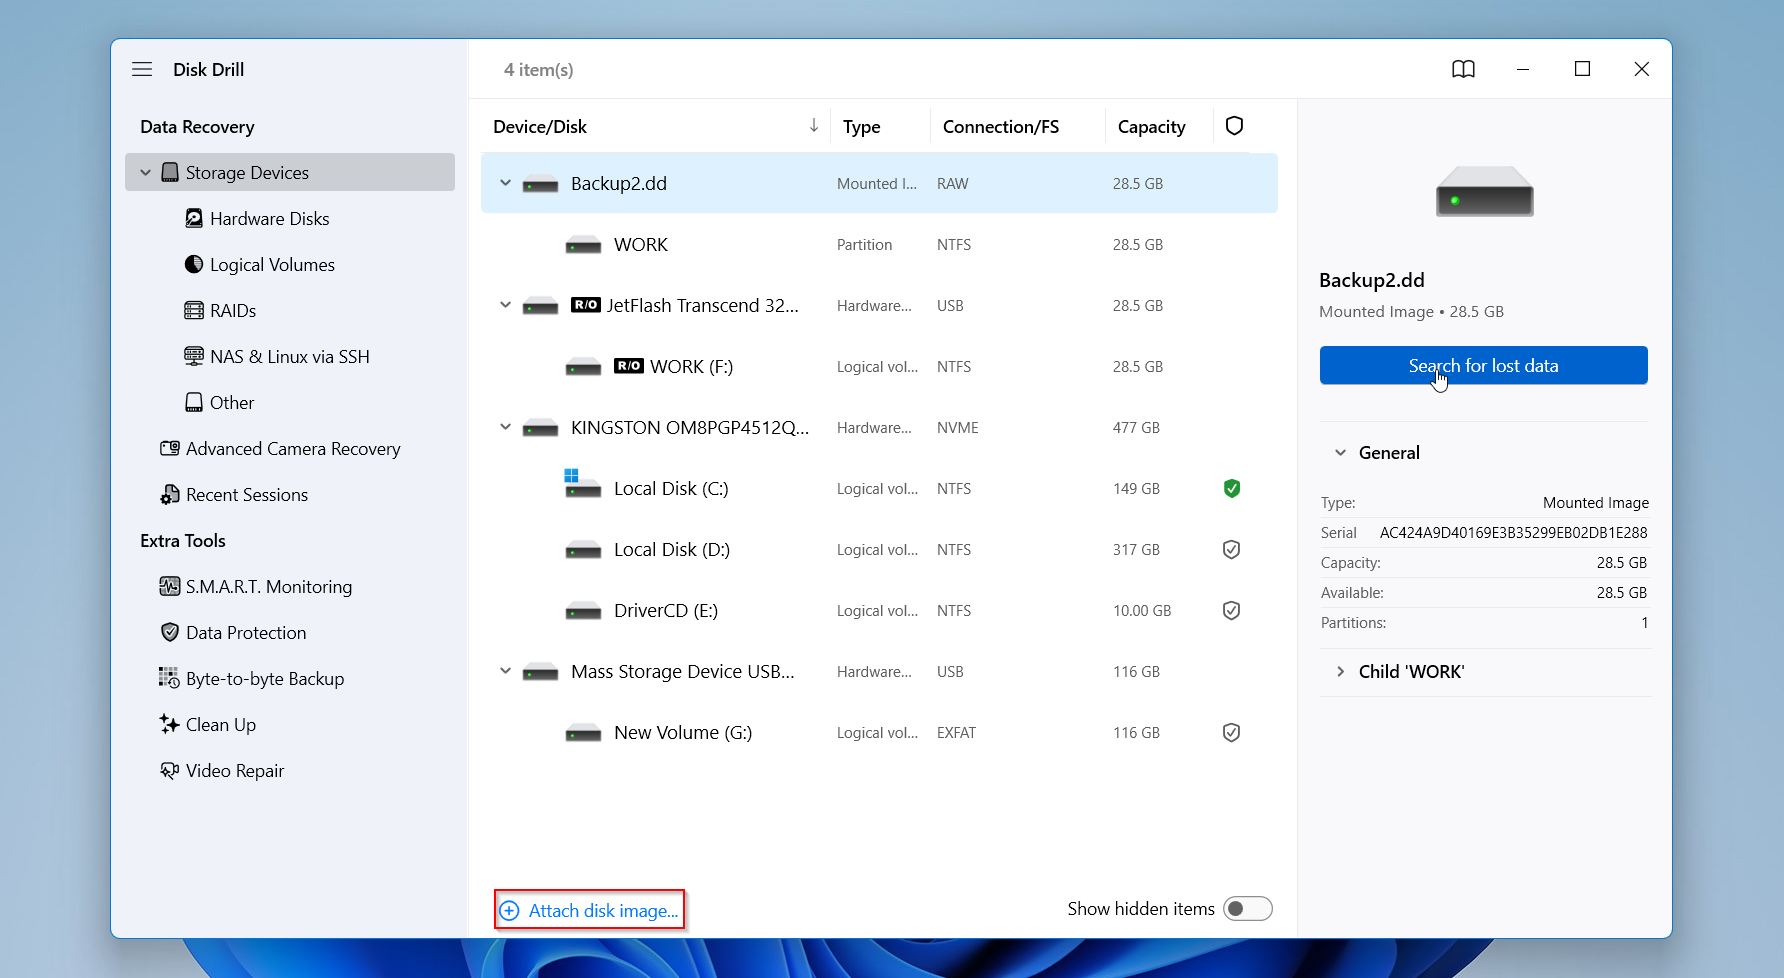Click the shield icon for Local Disk (D:)
The width and height of the screenshot is (1784, 978).
(1232, 549)
